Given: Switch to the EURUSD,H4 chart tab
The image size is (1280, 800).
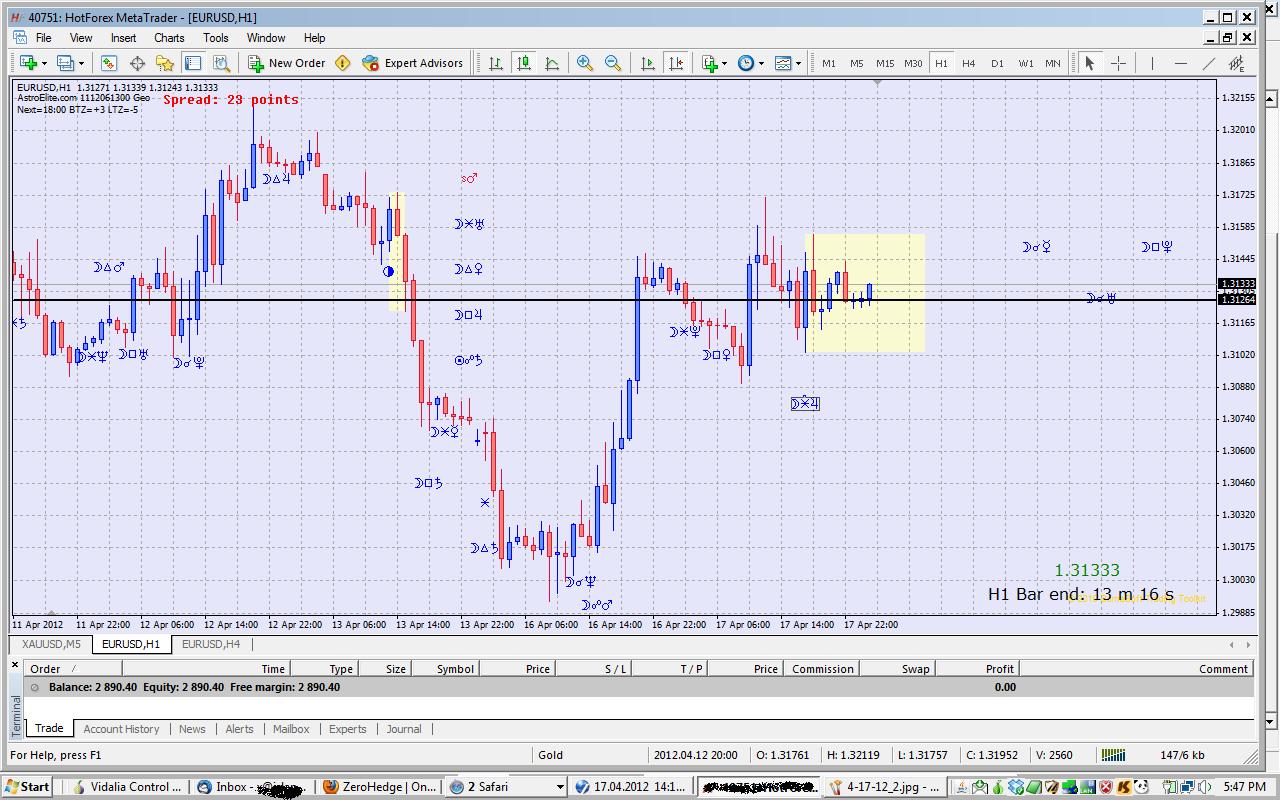Looking at the screenshot, I should pyautogui.click(x=211, y=645).
